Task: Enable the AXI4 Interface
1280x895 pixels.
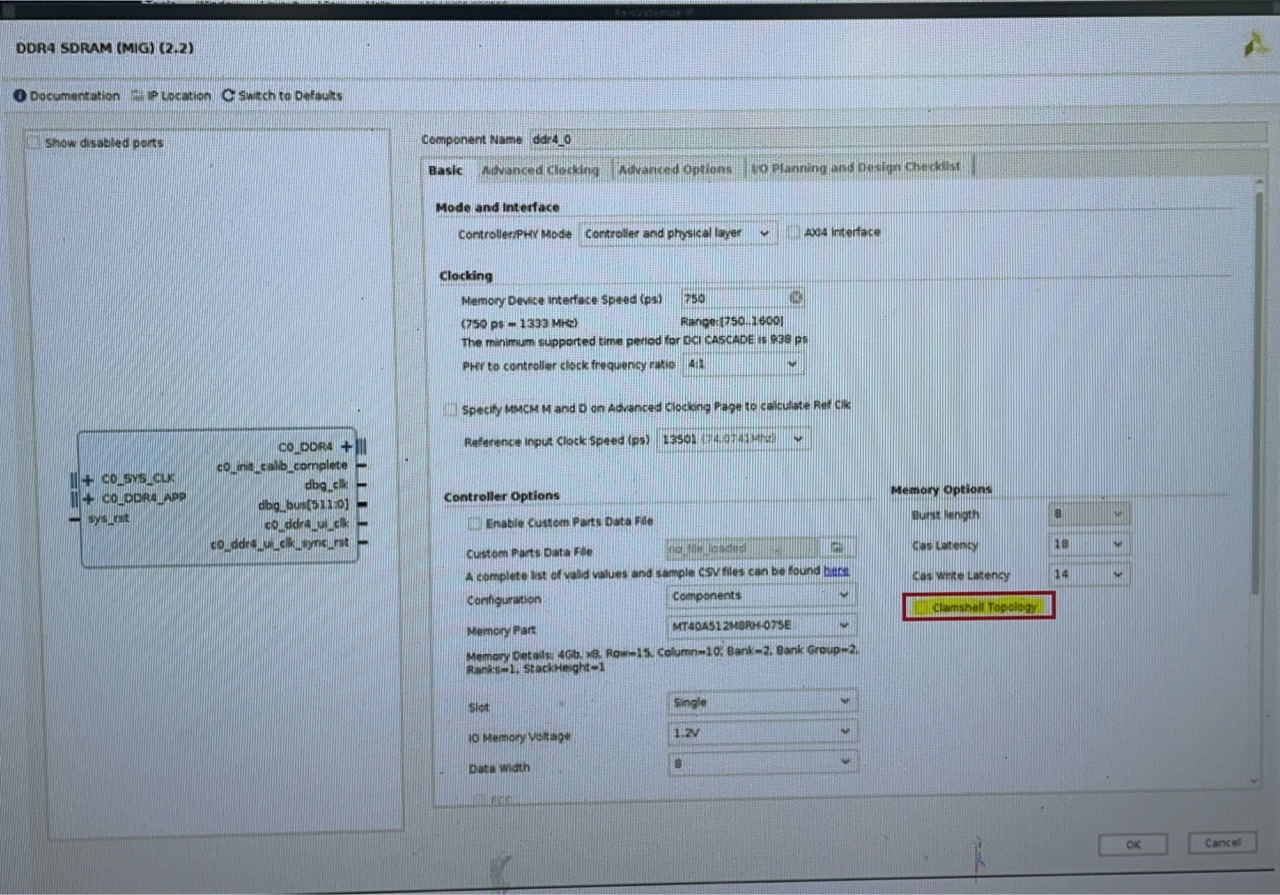Action: pos(793,232)
